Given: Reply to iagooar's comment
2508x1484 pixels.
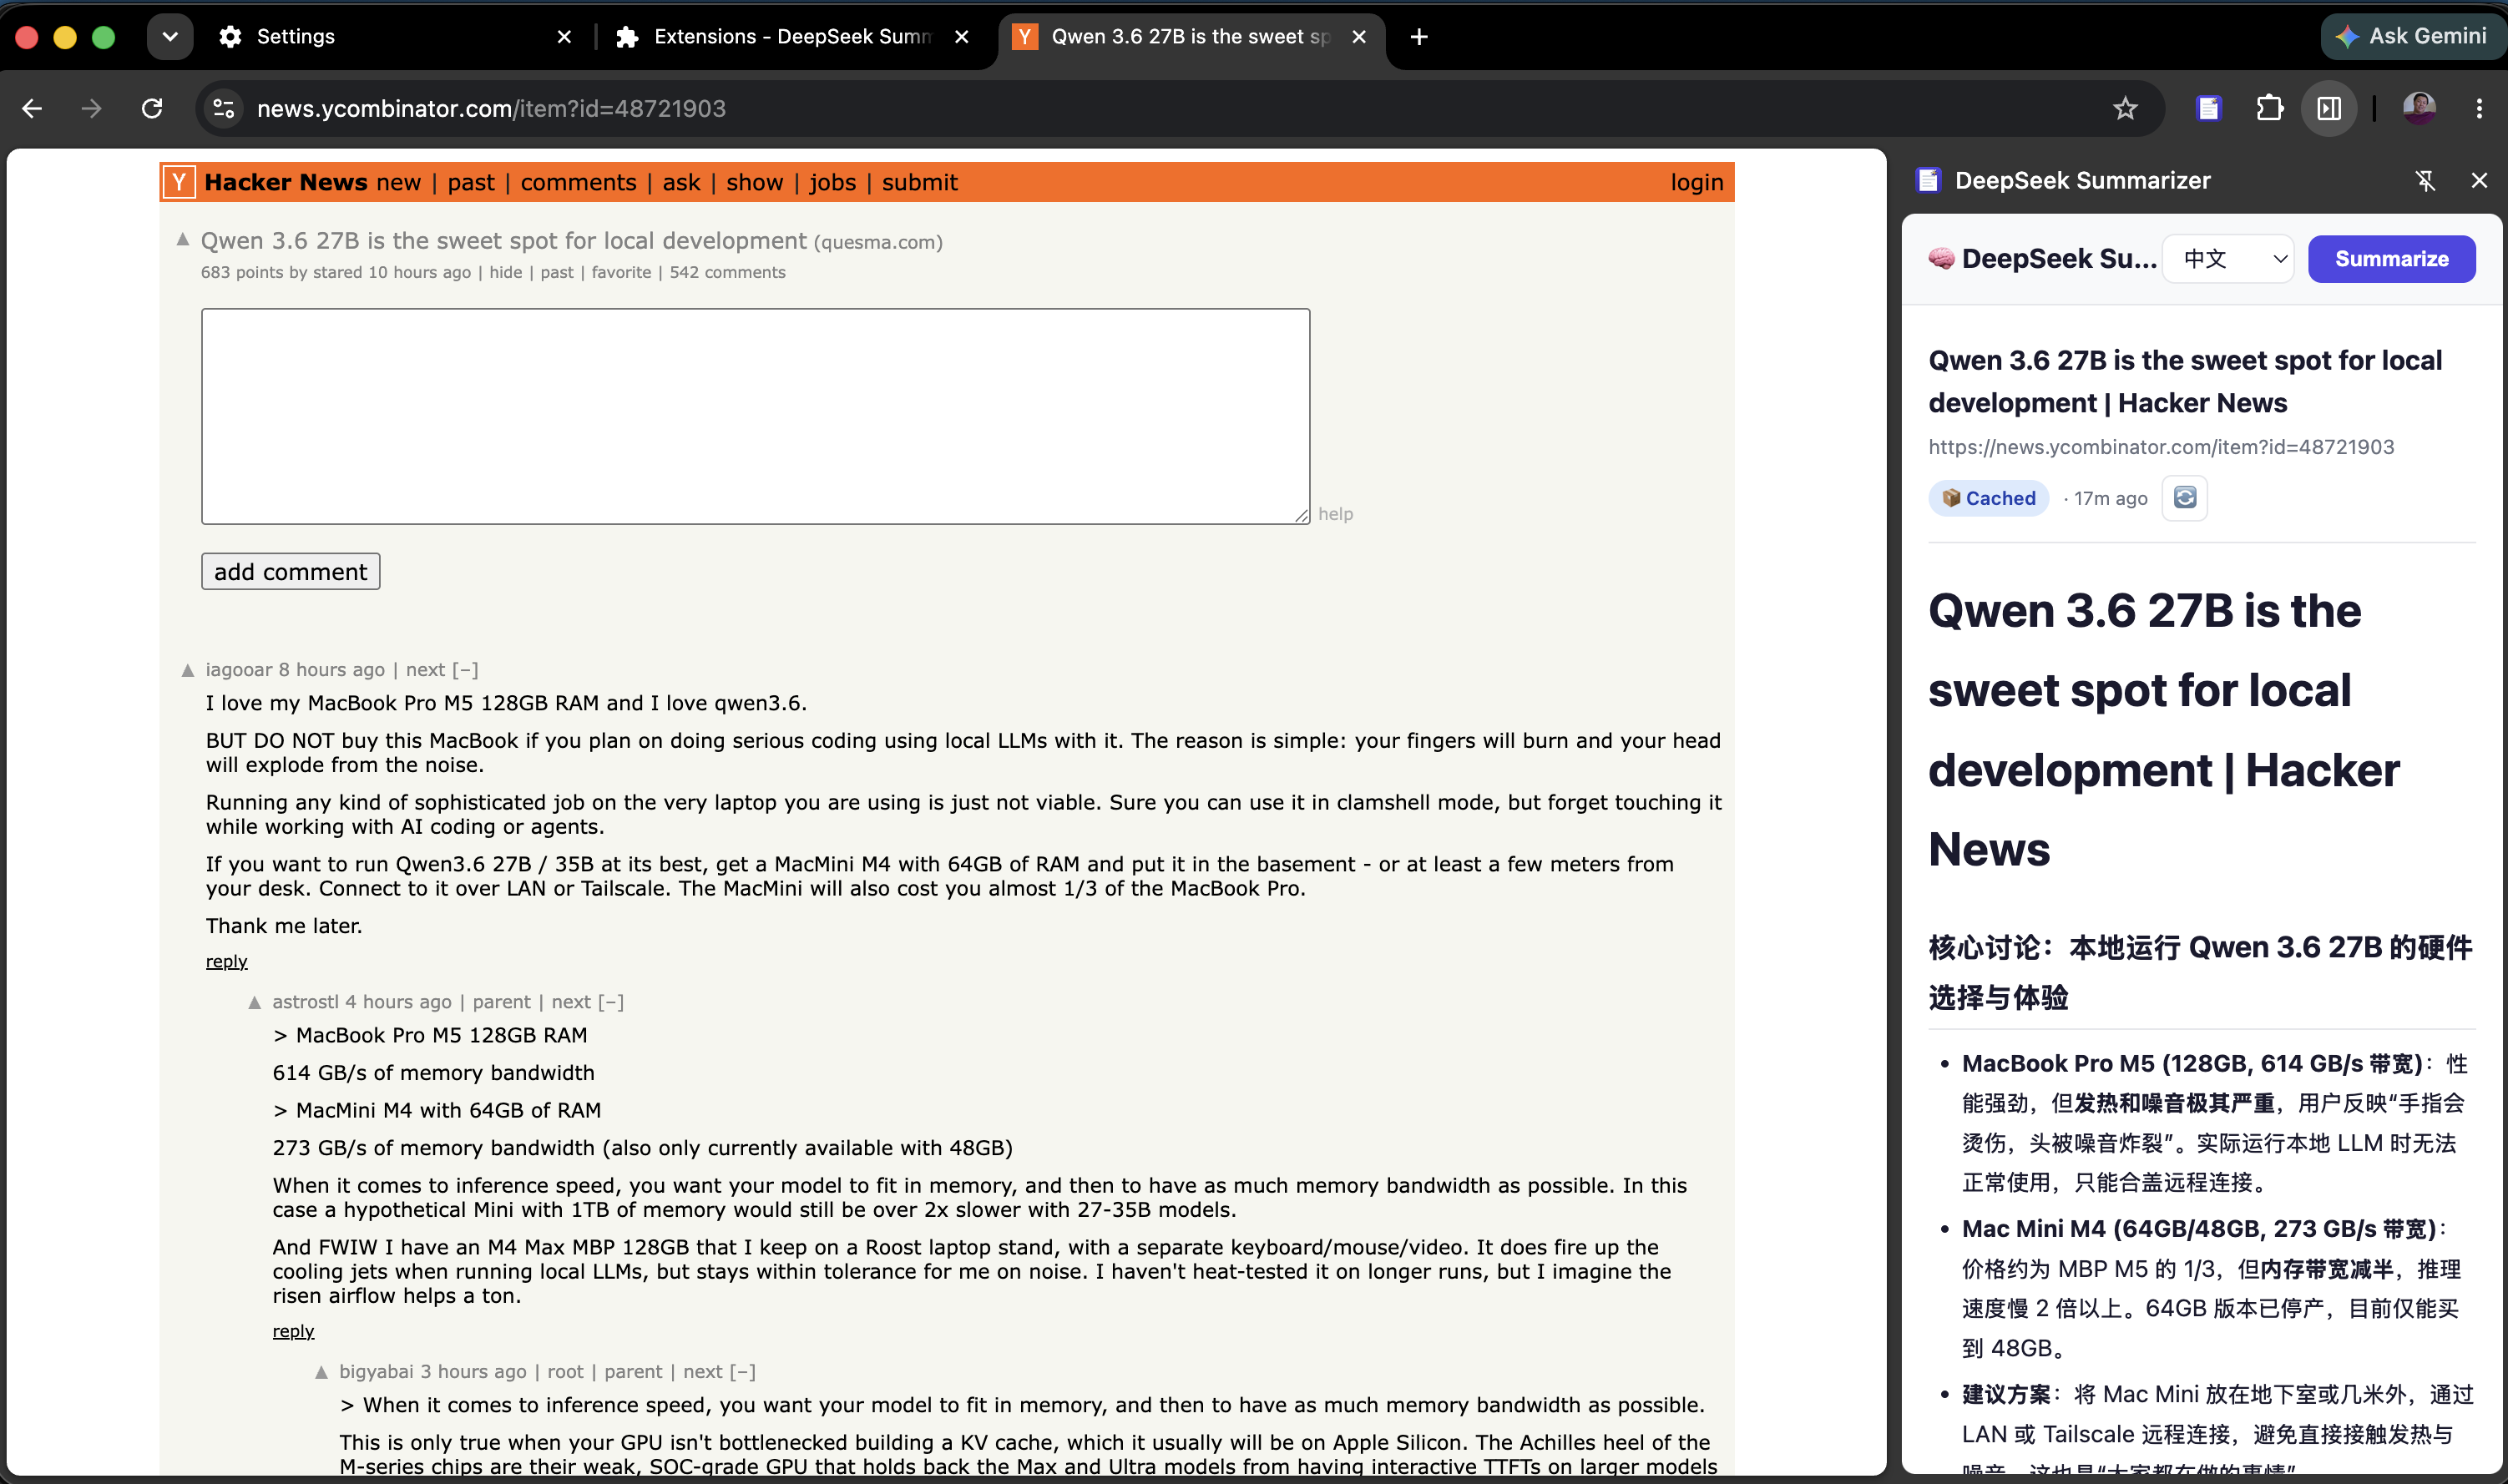Looking at the screenshot, I should (x=226, y=961).
